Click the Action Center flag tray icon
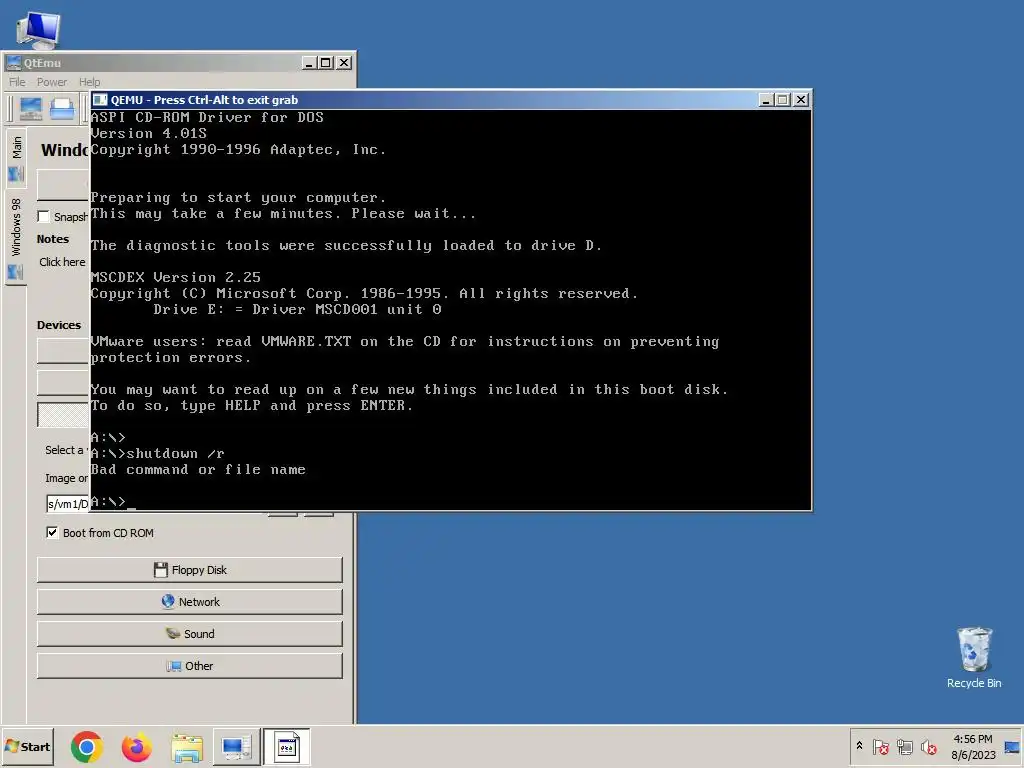Image resolution: width=1024 pixels, height=768 pixels. click(x=880, y=746)
